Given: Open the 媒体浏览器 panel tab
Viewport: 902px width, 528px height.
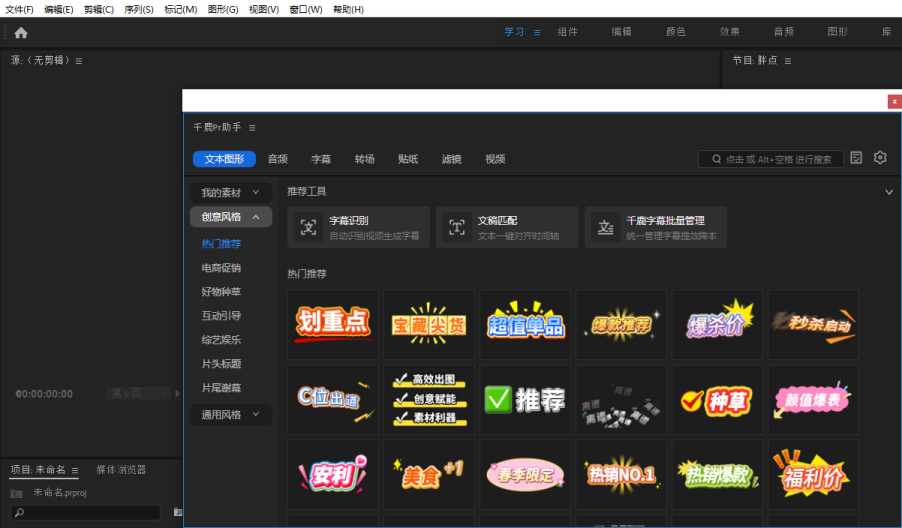Looking at the screenshot, I should click(x=121, y=470).
